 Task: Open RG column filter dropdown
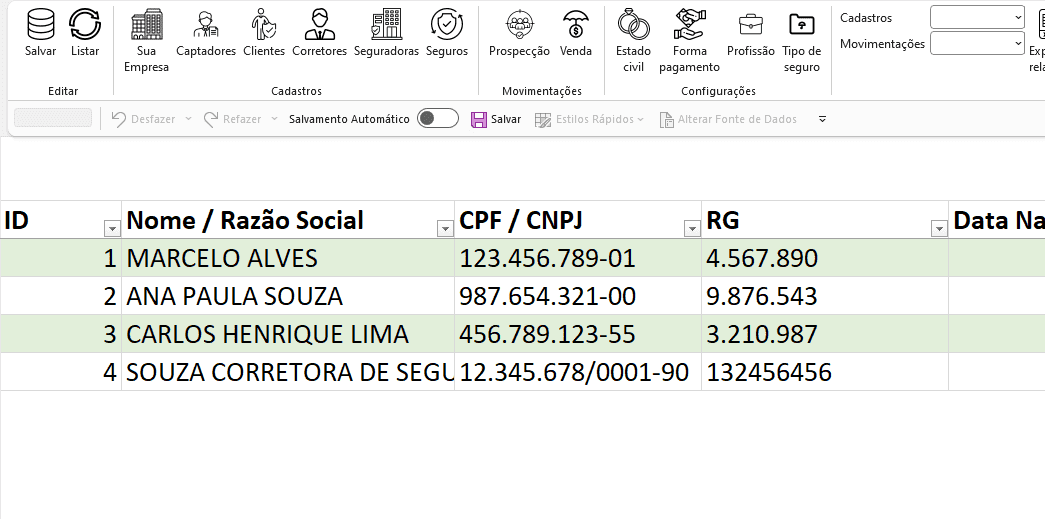[x=938, y=229]
